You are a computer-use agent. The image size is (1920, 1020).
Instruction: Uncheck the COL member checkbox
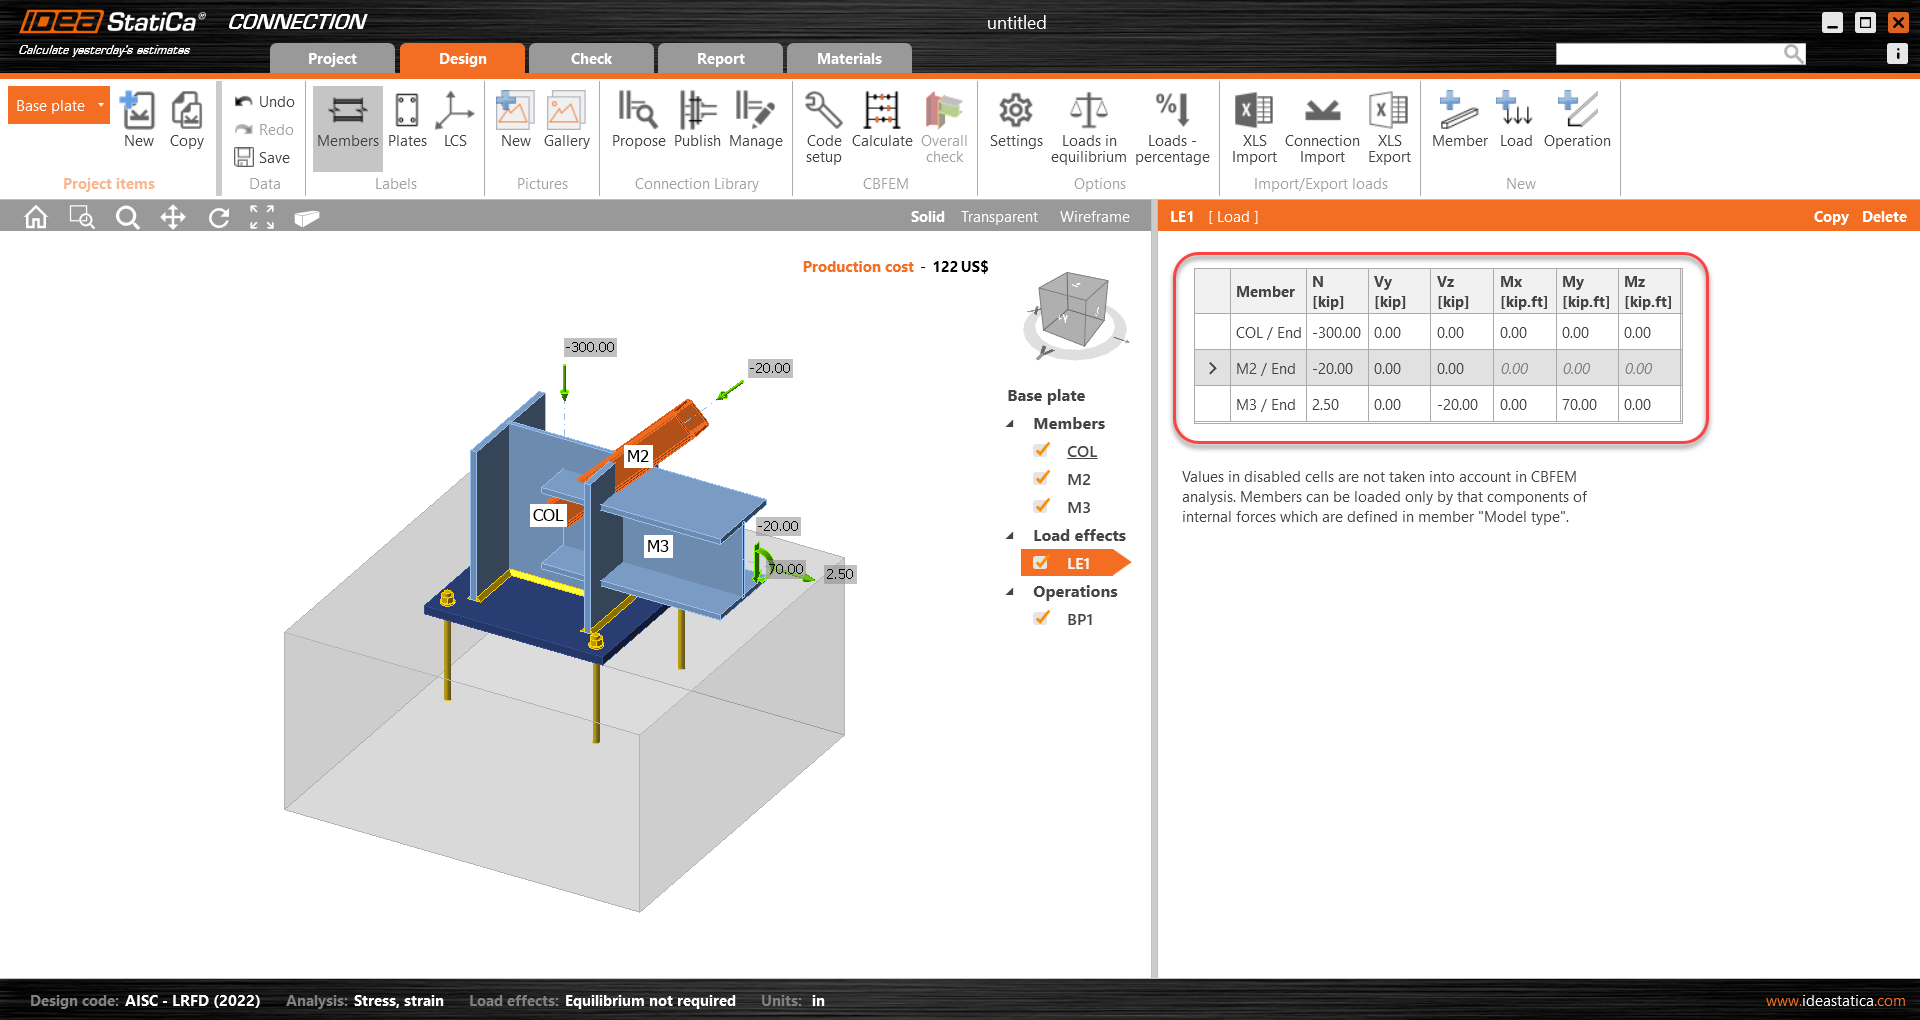click(1042, 450)
